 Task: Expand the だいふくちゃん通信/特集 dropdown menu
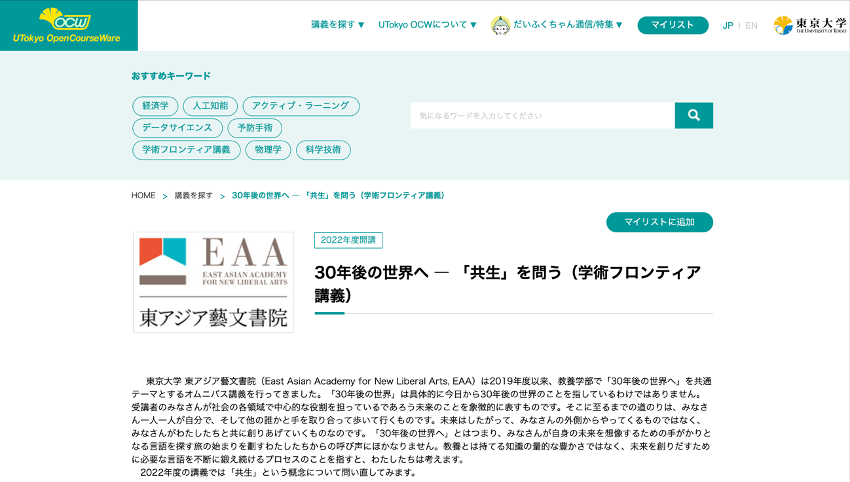[568, 25]
